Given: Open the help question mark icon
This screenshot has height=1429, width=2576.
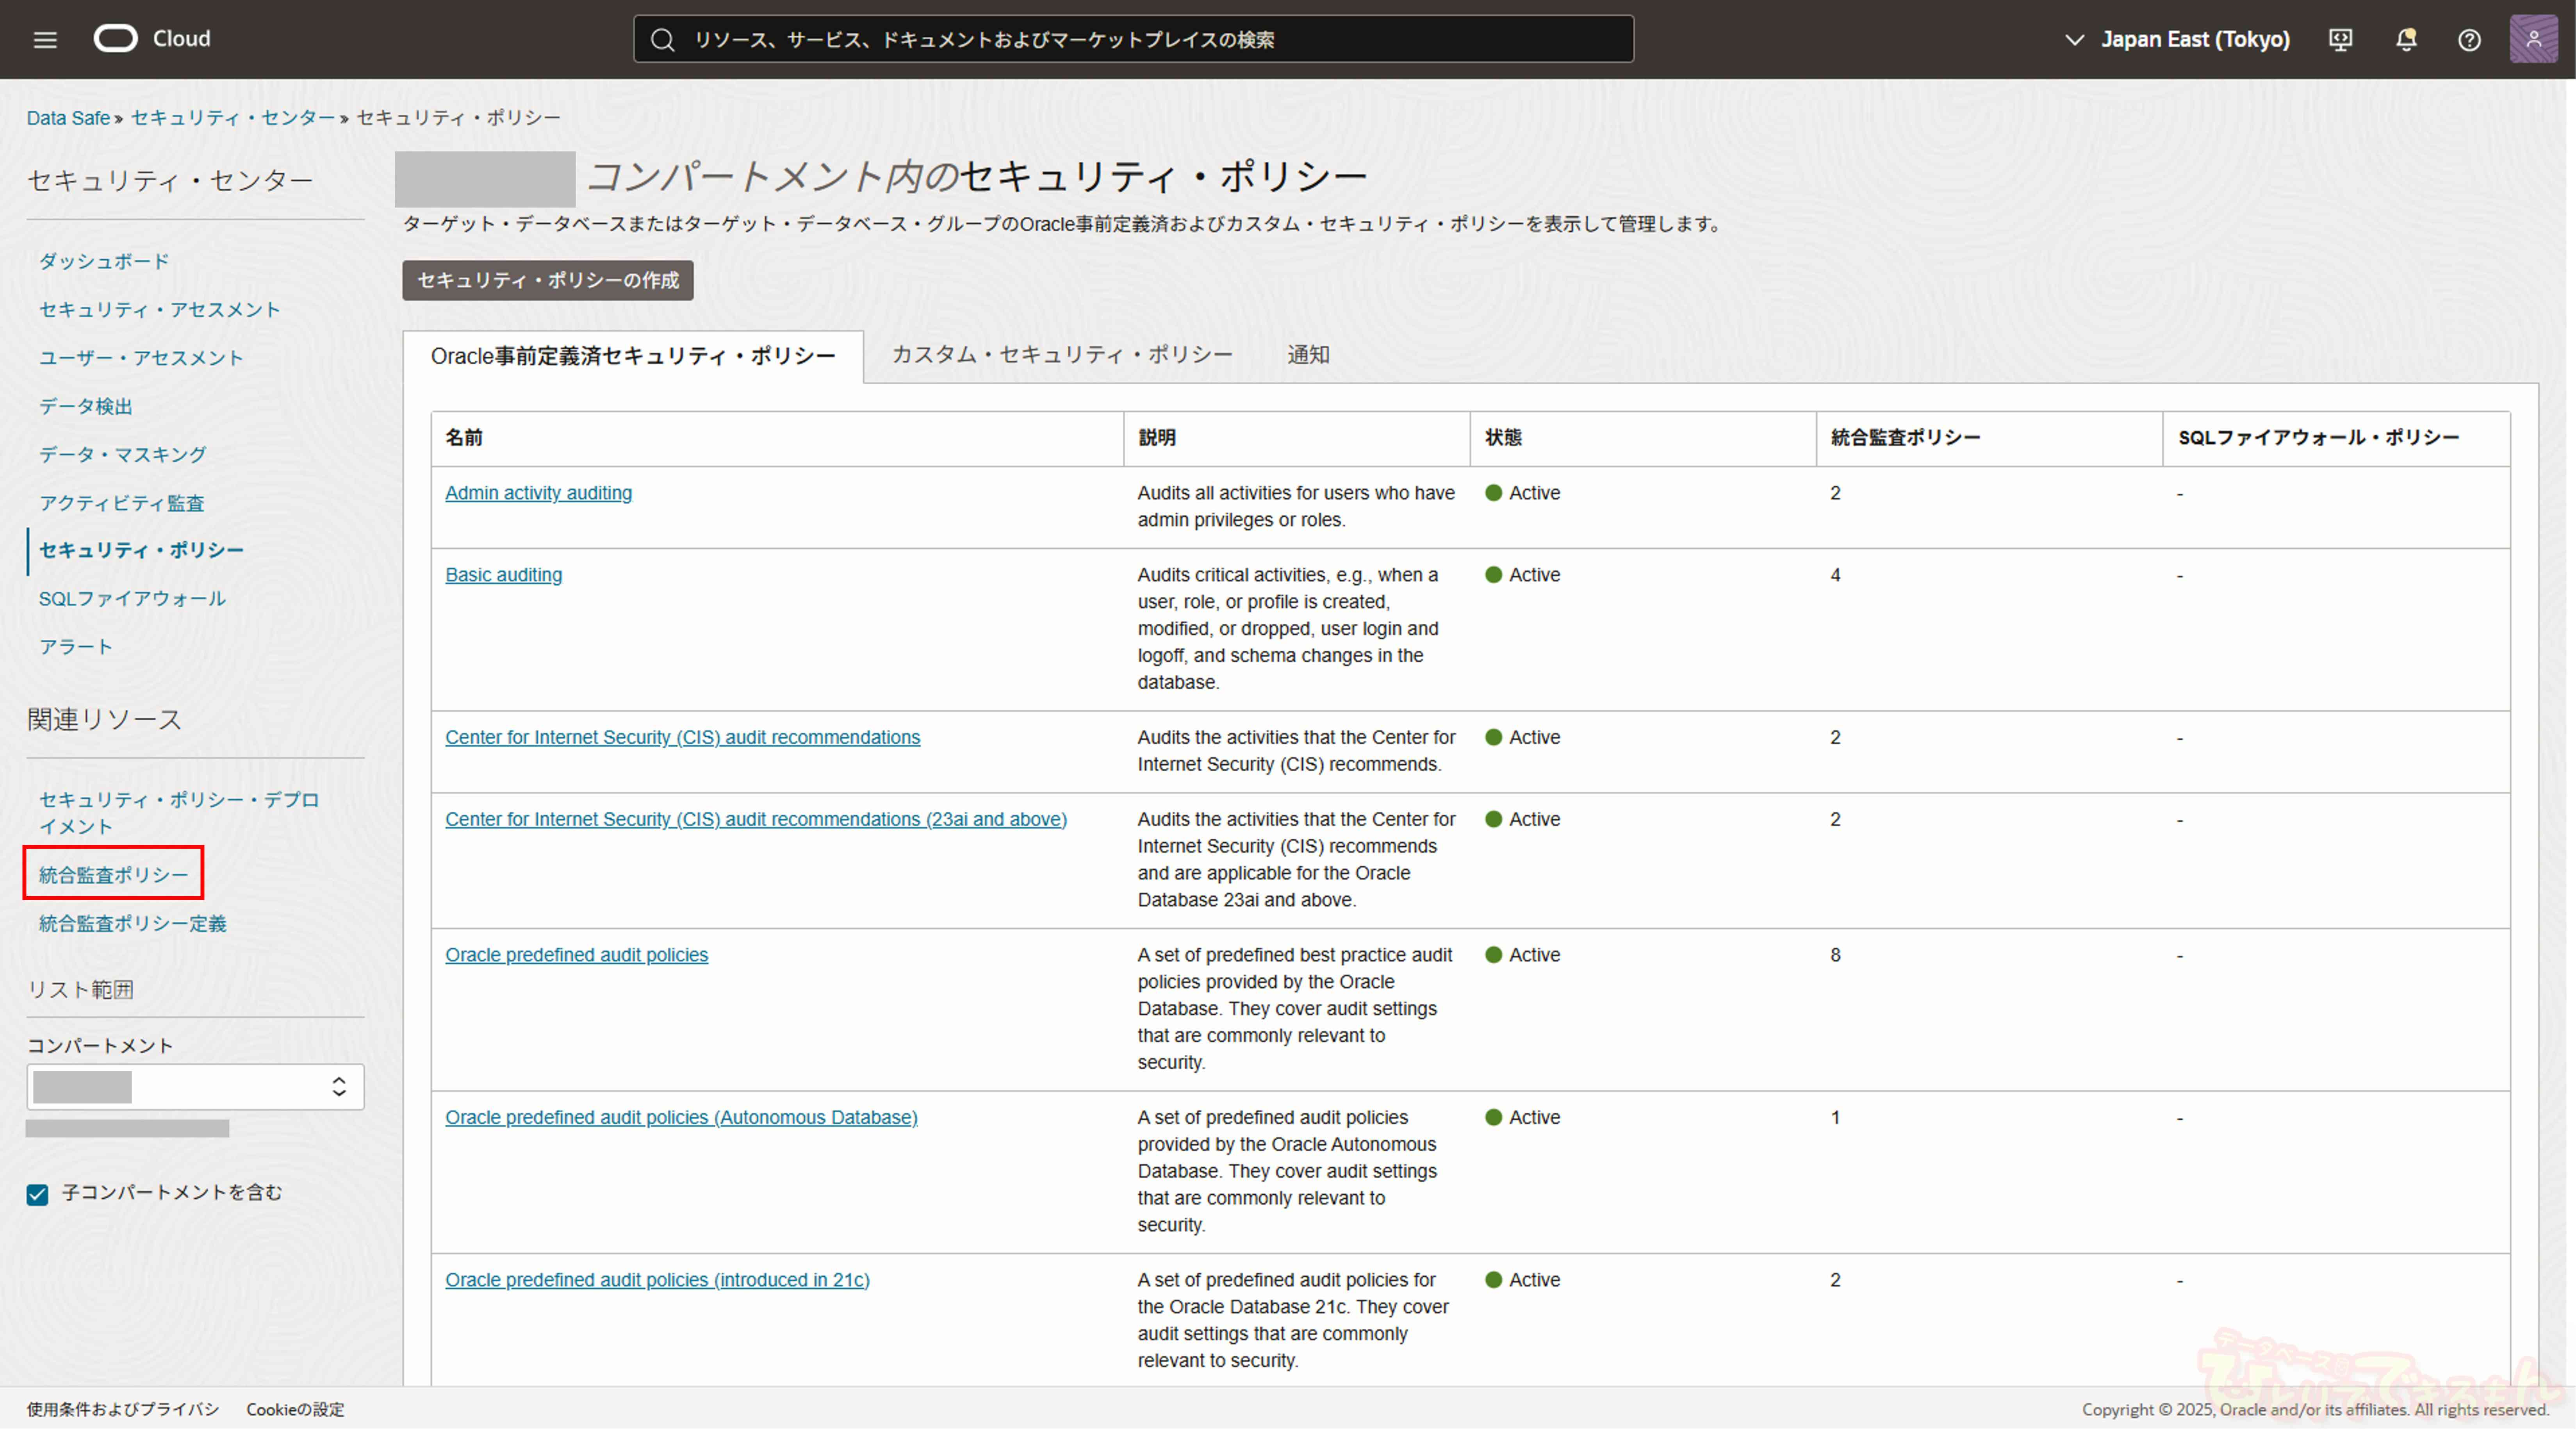Looking at the screenshot, I should point(2469,39).
